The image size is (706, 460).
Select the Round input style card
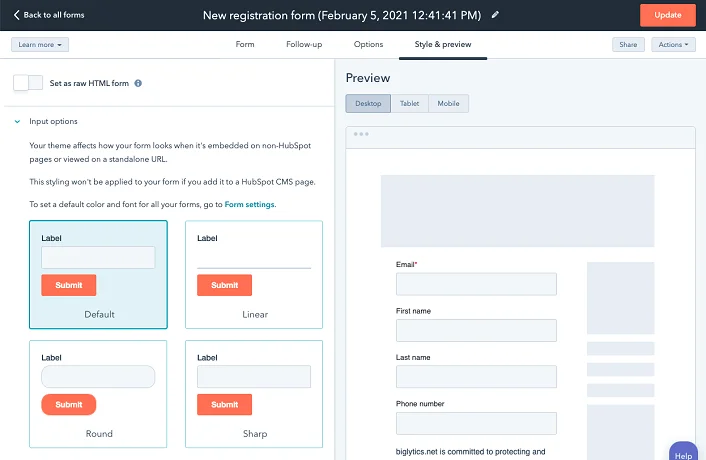pos(98,394)
